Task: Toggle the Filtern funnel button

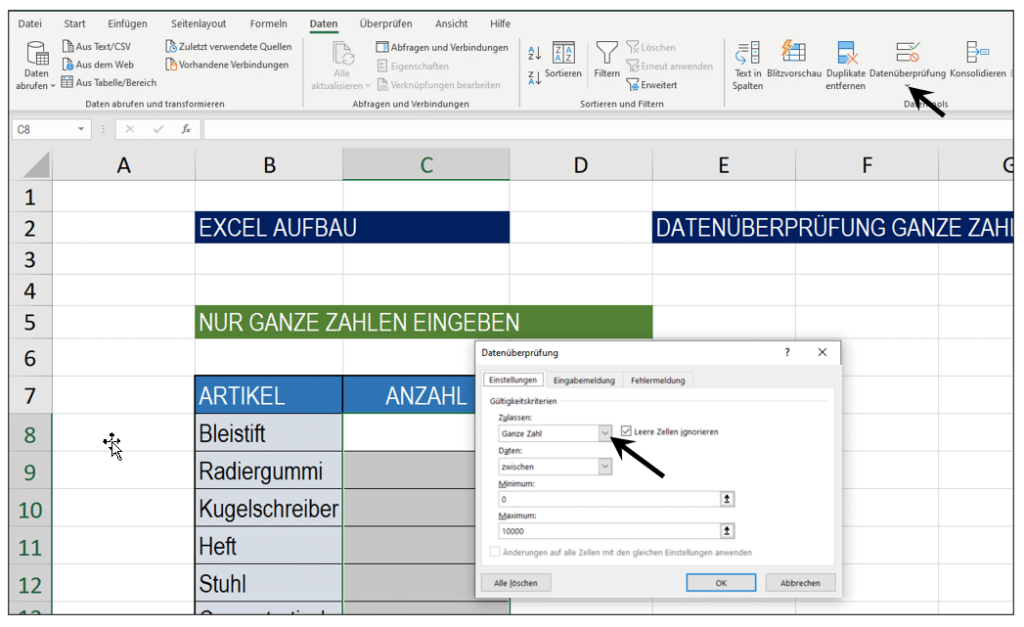Action: 607,60
